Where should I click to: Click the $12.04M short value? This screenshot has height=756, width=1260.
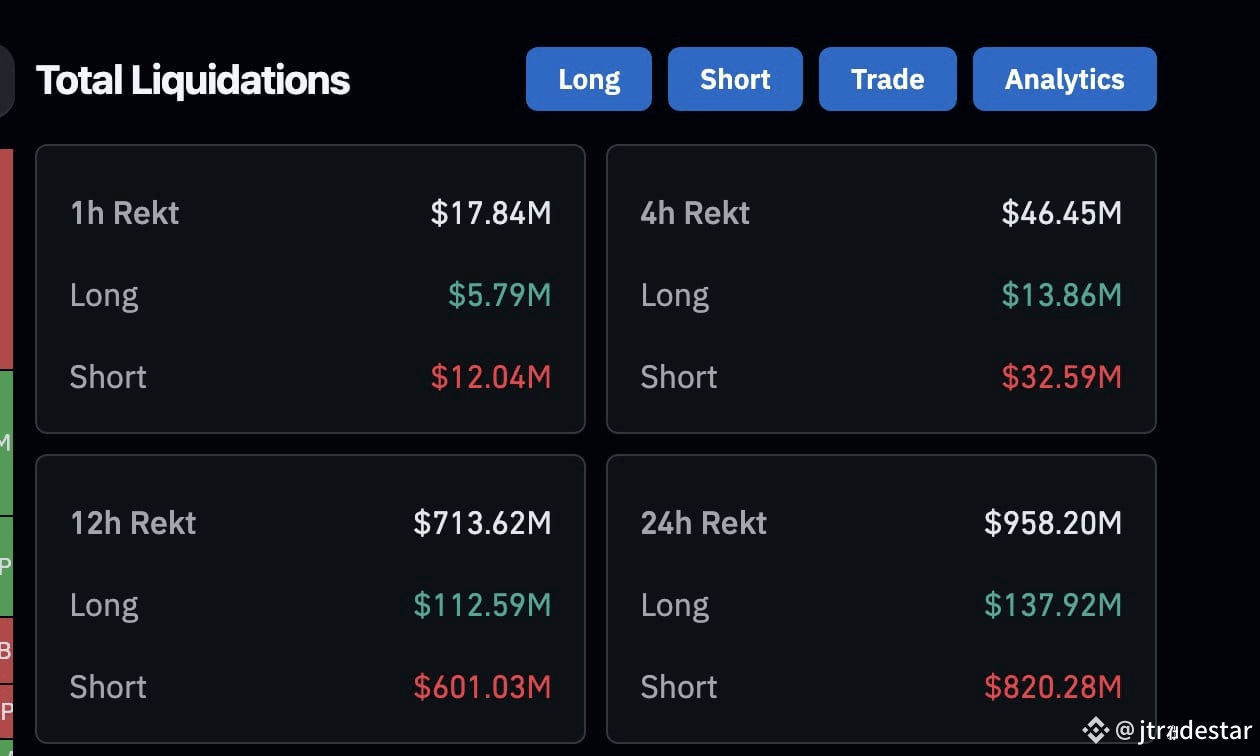coord(491,377)
